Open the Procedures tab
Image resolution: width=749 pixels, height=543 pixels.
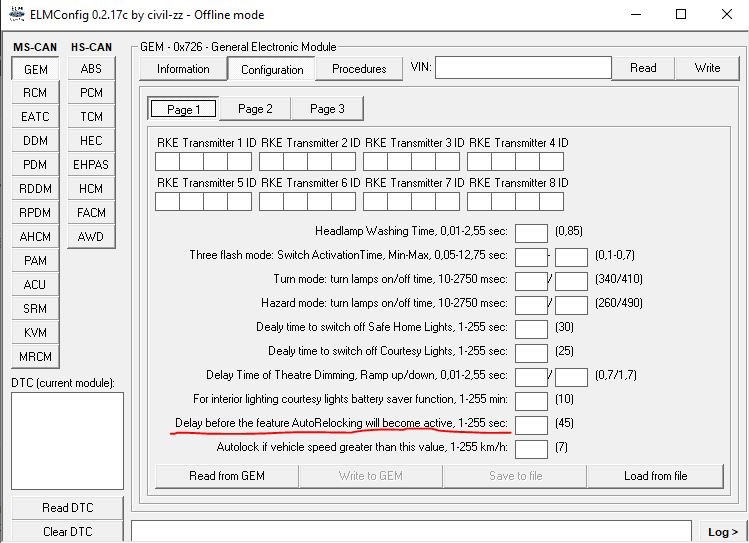tap(359, 69)
